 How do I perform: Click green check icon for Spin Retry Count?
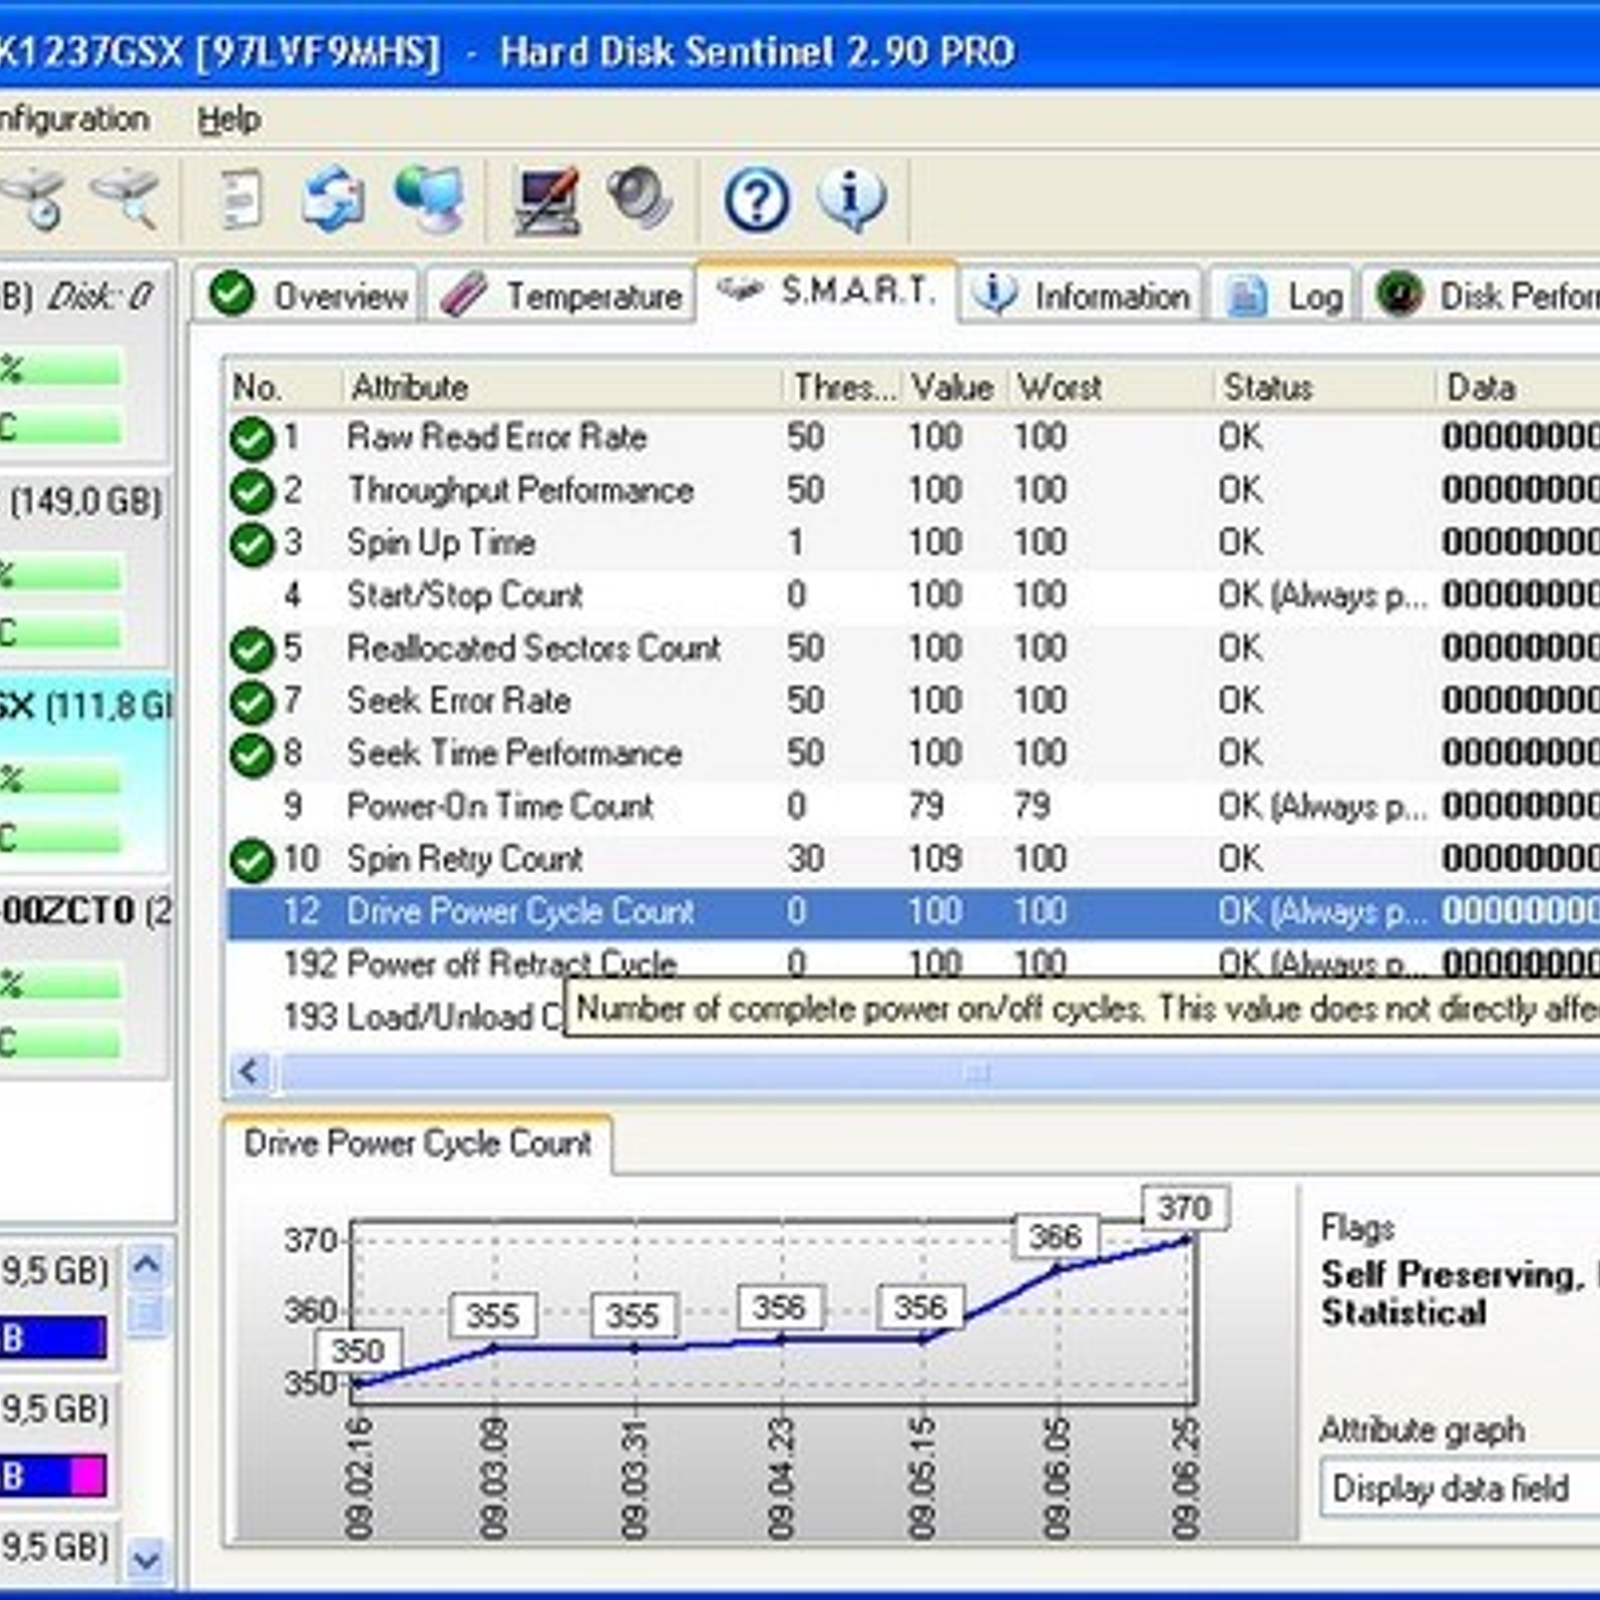(x=252, y=861)
